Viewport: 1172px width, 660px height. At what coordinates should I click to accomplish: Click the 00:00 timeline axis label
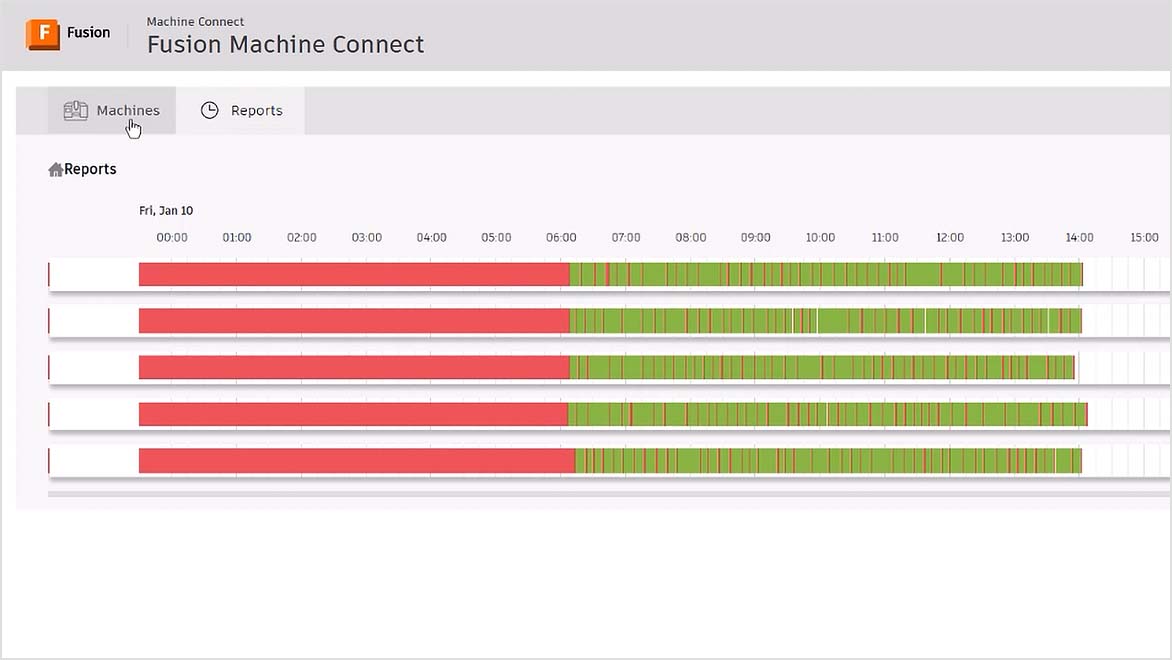pyautogui.click(x=170, y=237)
